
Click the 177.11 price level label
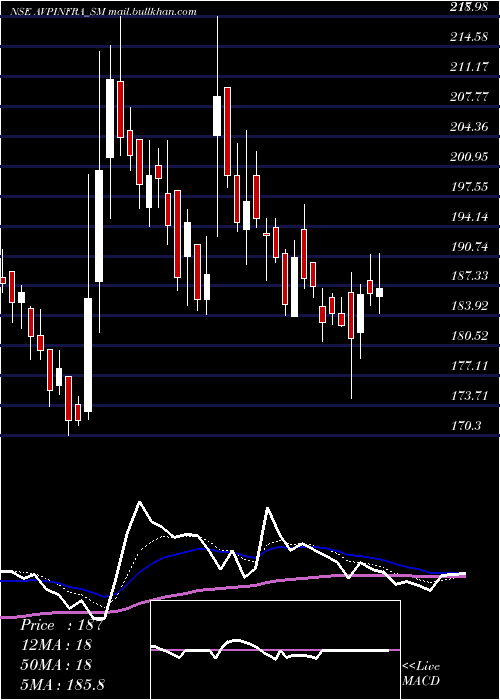click(469, 366)
